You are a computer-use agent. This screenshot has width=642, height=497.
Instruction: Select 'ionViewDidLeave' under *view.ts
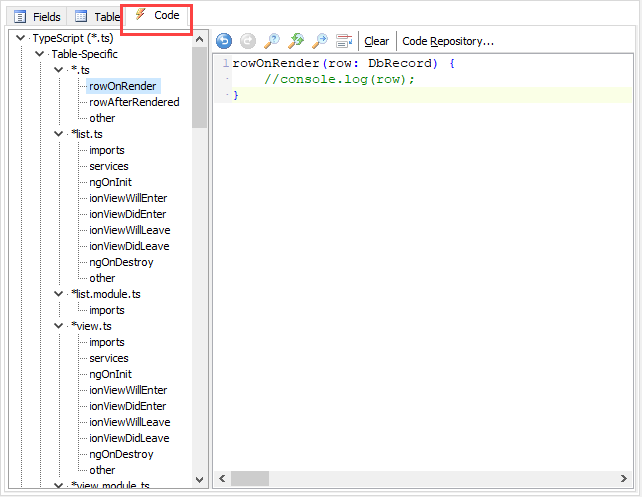pyautogui.click(x=129, y=438)
